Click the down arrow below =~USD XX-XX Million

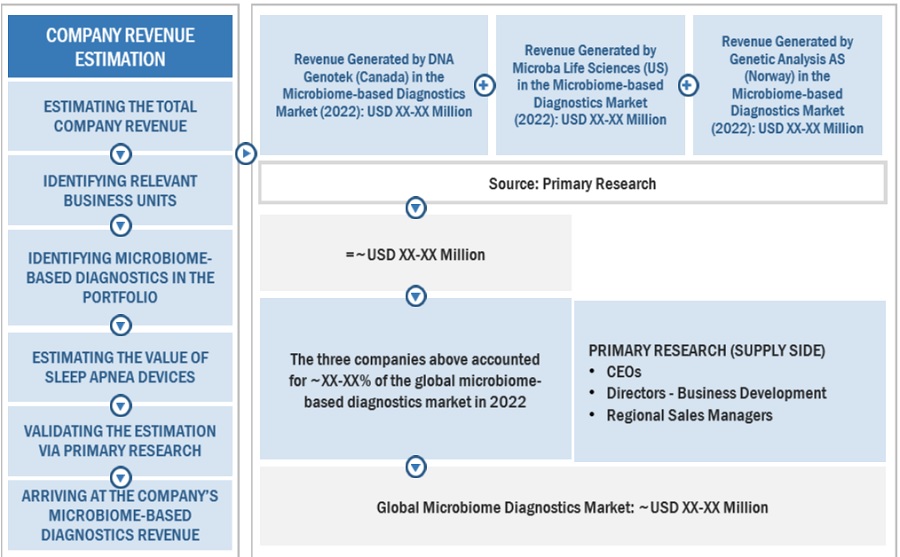click(416, 296)
